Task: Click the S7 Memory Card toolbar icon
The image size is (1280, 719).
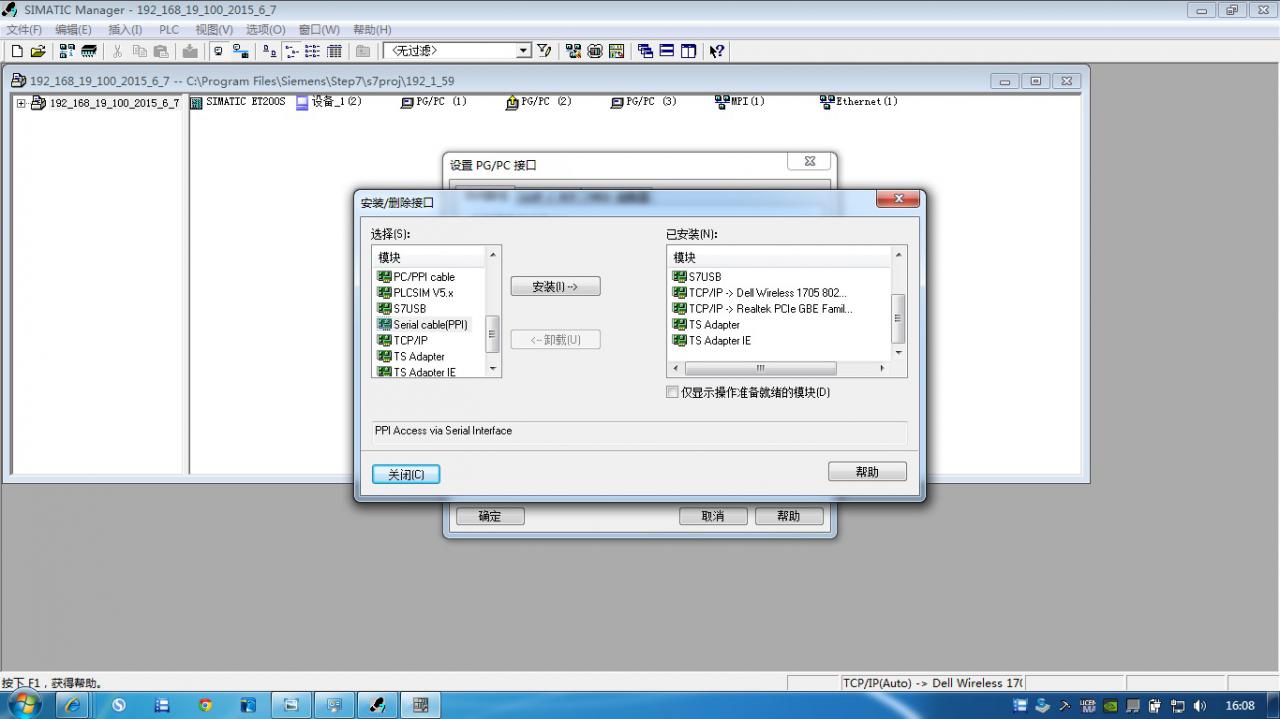Action: pos(89,51)
